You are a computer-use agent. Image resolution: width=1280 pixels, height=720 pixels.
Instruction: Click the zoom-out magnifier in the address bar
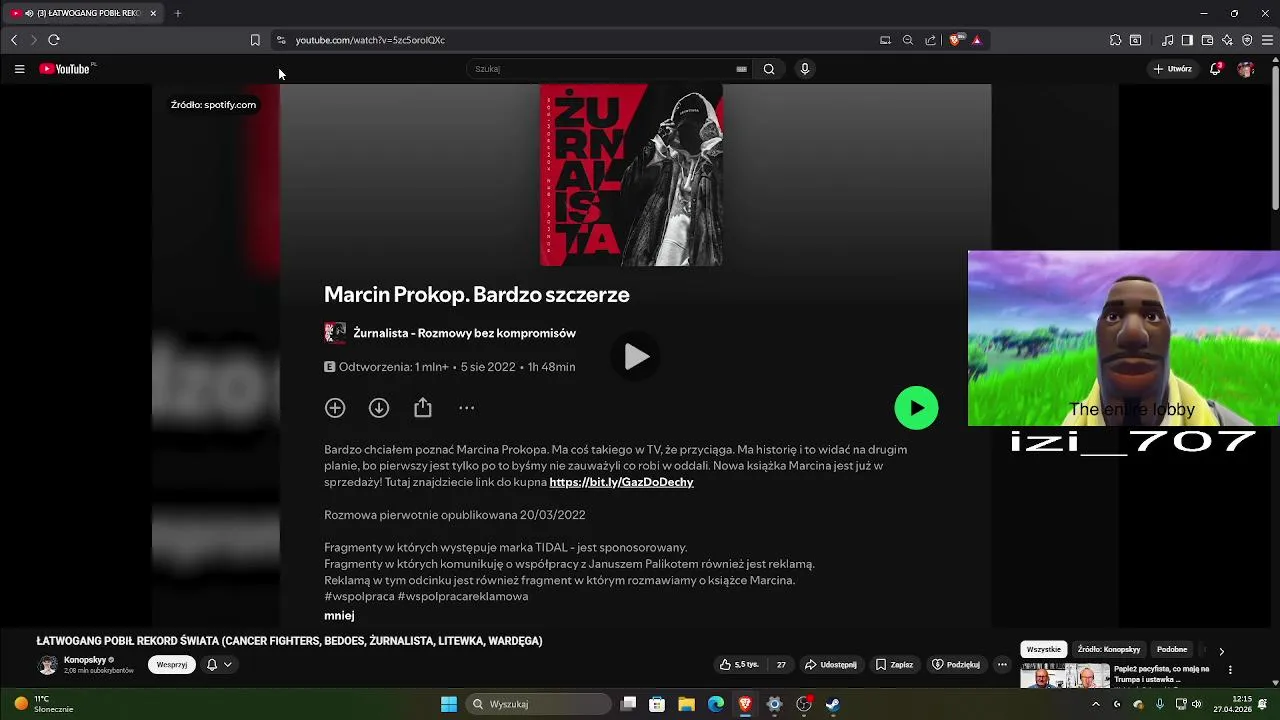click(908, 40)
